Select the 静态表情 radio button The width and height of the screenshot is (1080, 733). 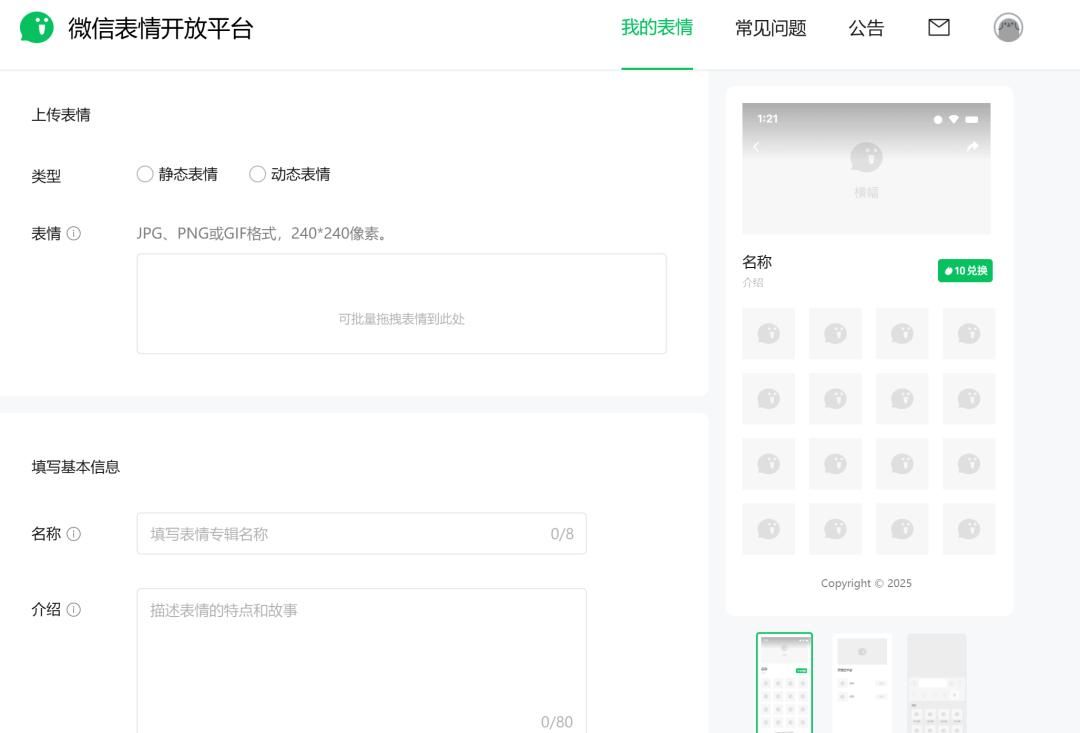click(144, 174)
